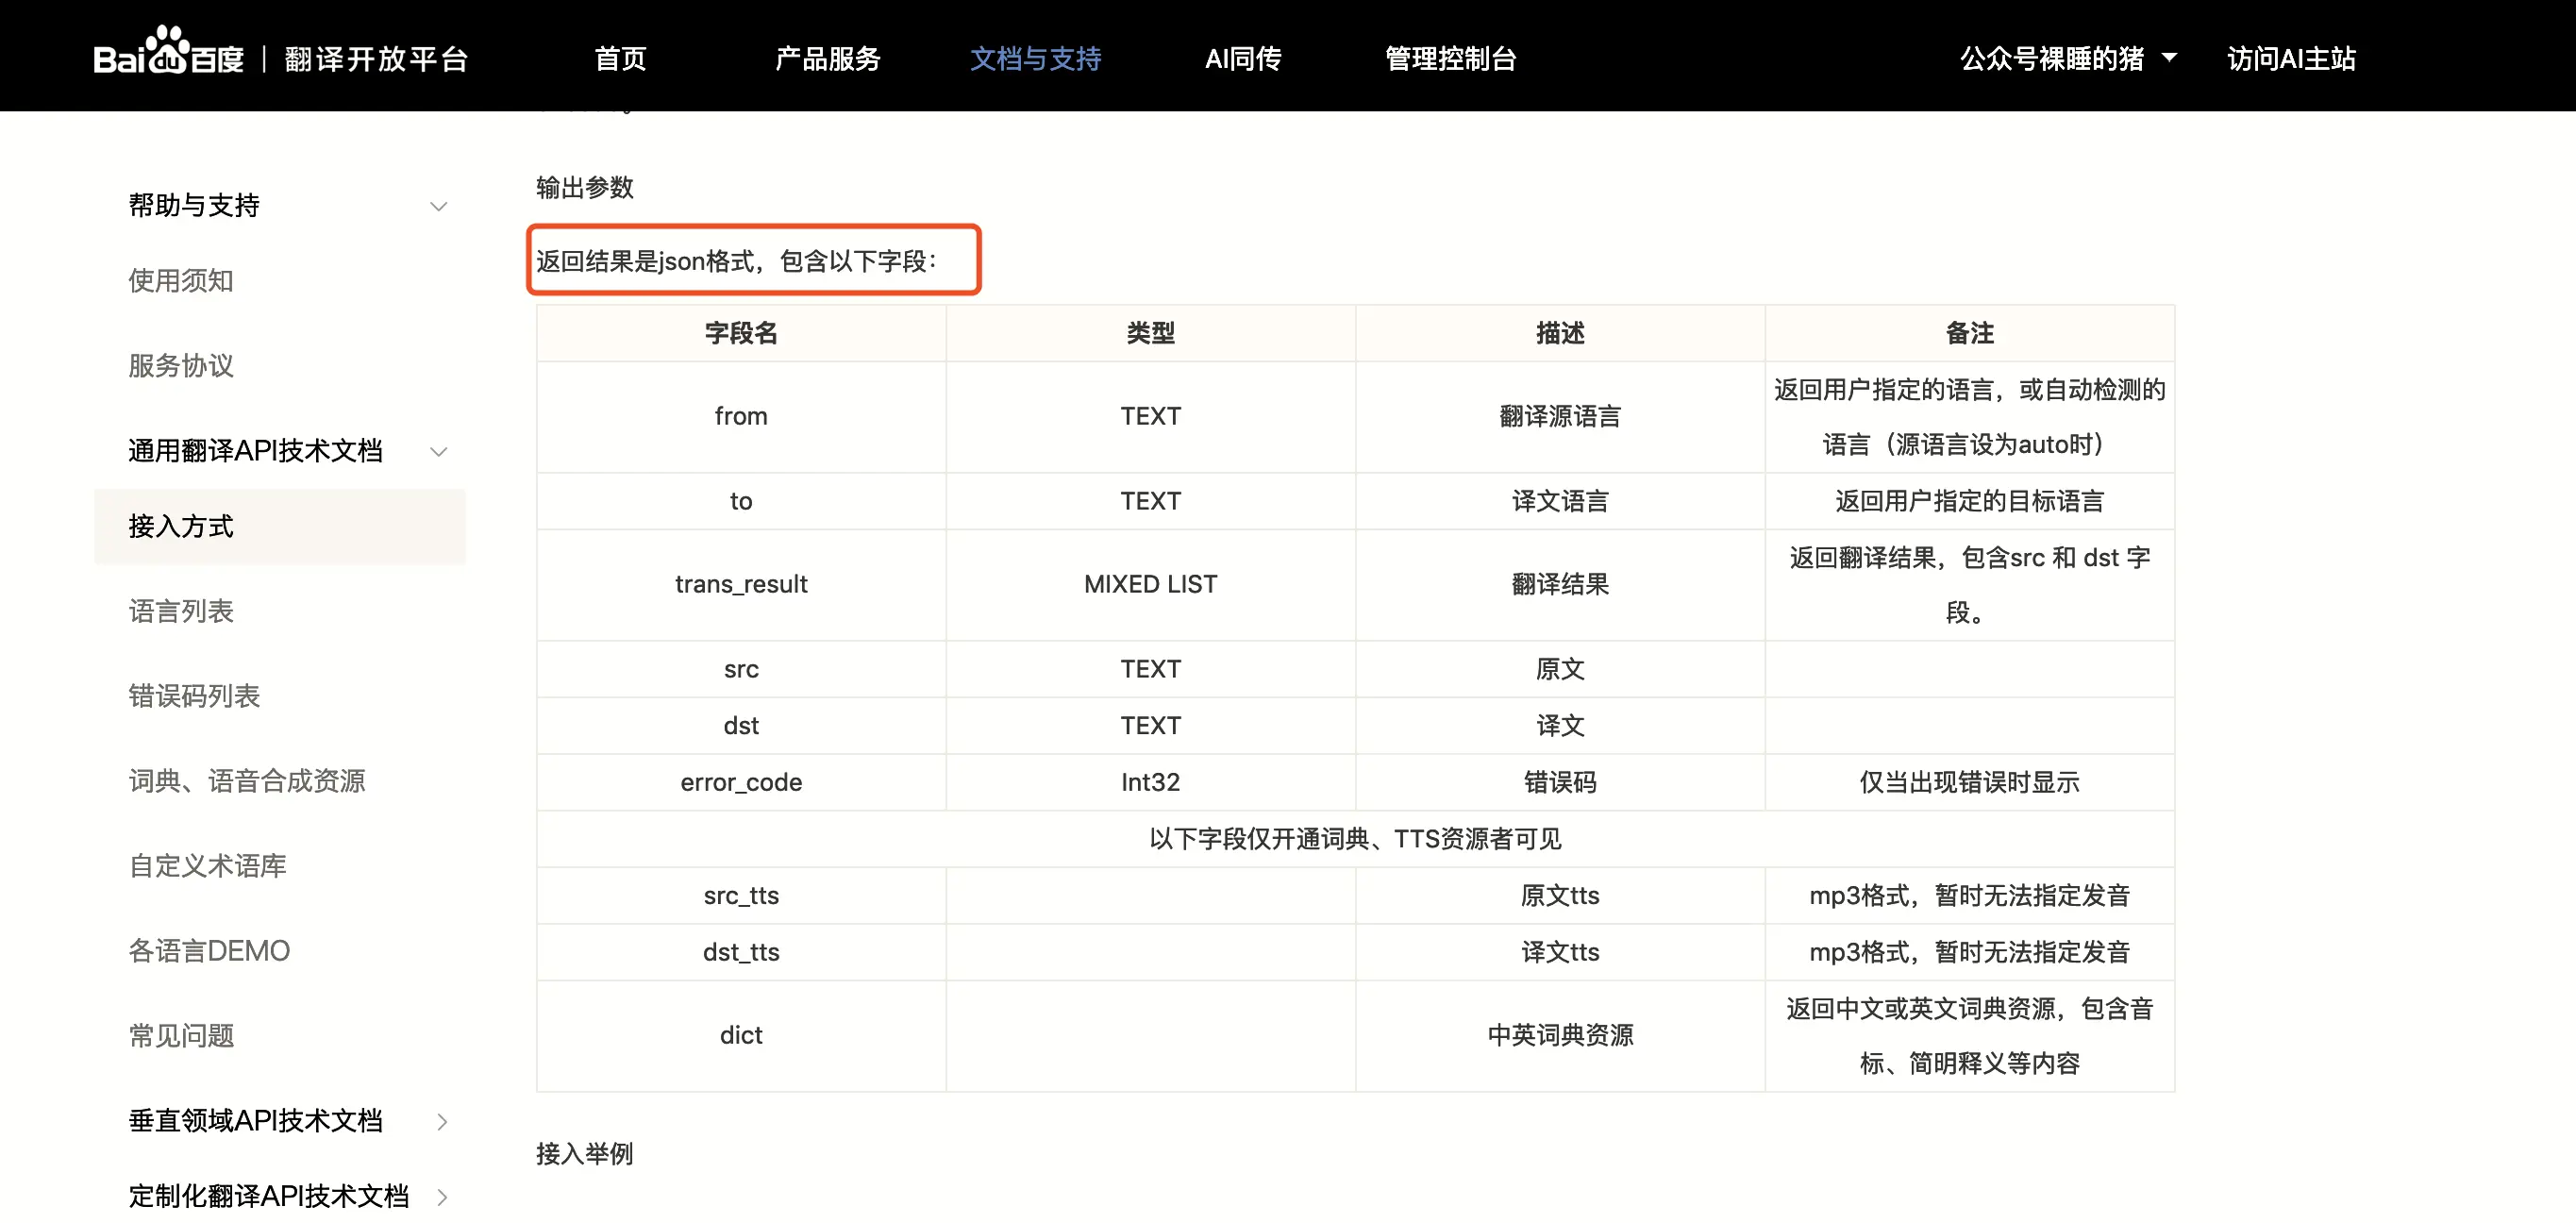Expand the 垂直领域API技术文档 chevron
The width and height of the screenshot is (2576, 1223).
pyautogui.click(x=442, y=1122)
